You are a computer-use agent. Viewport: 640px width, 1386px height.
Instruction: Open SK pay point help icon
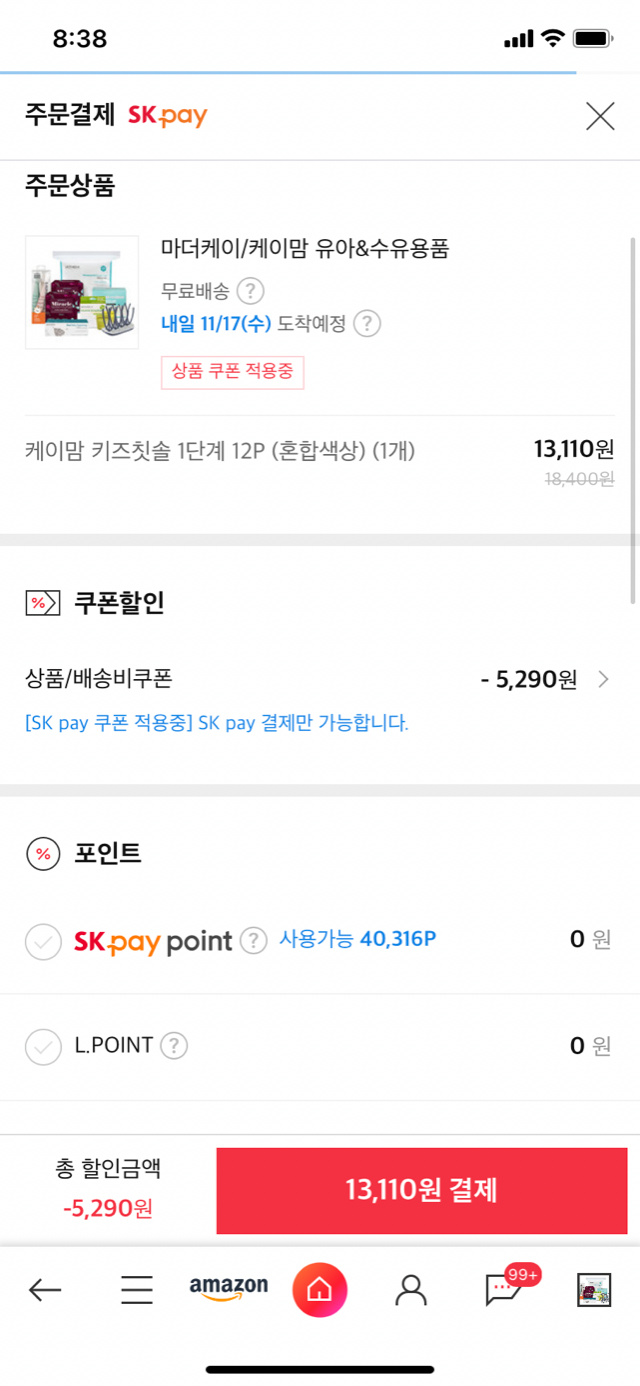coord(255,940)
